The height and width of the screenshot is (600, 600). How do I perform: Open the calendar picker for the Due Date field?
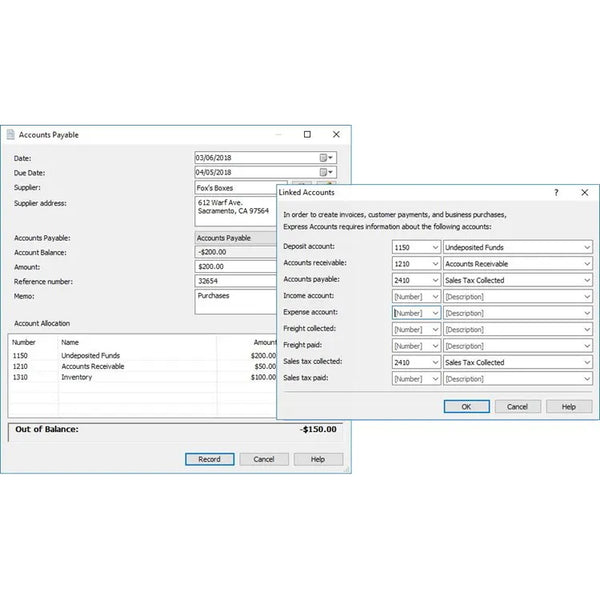coord(326,172)
